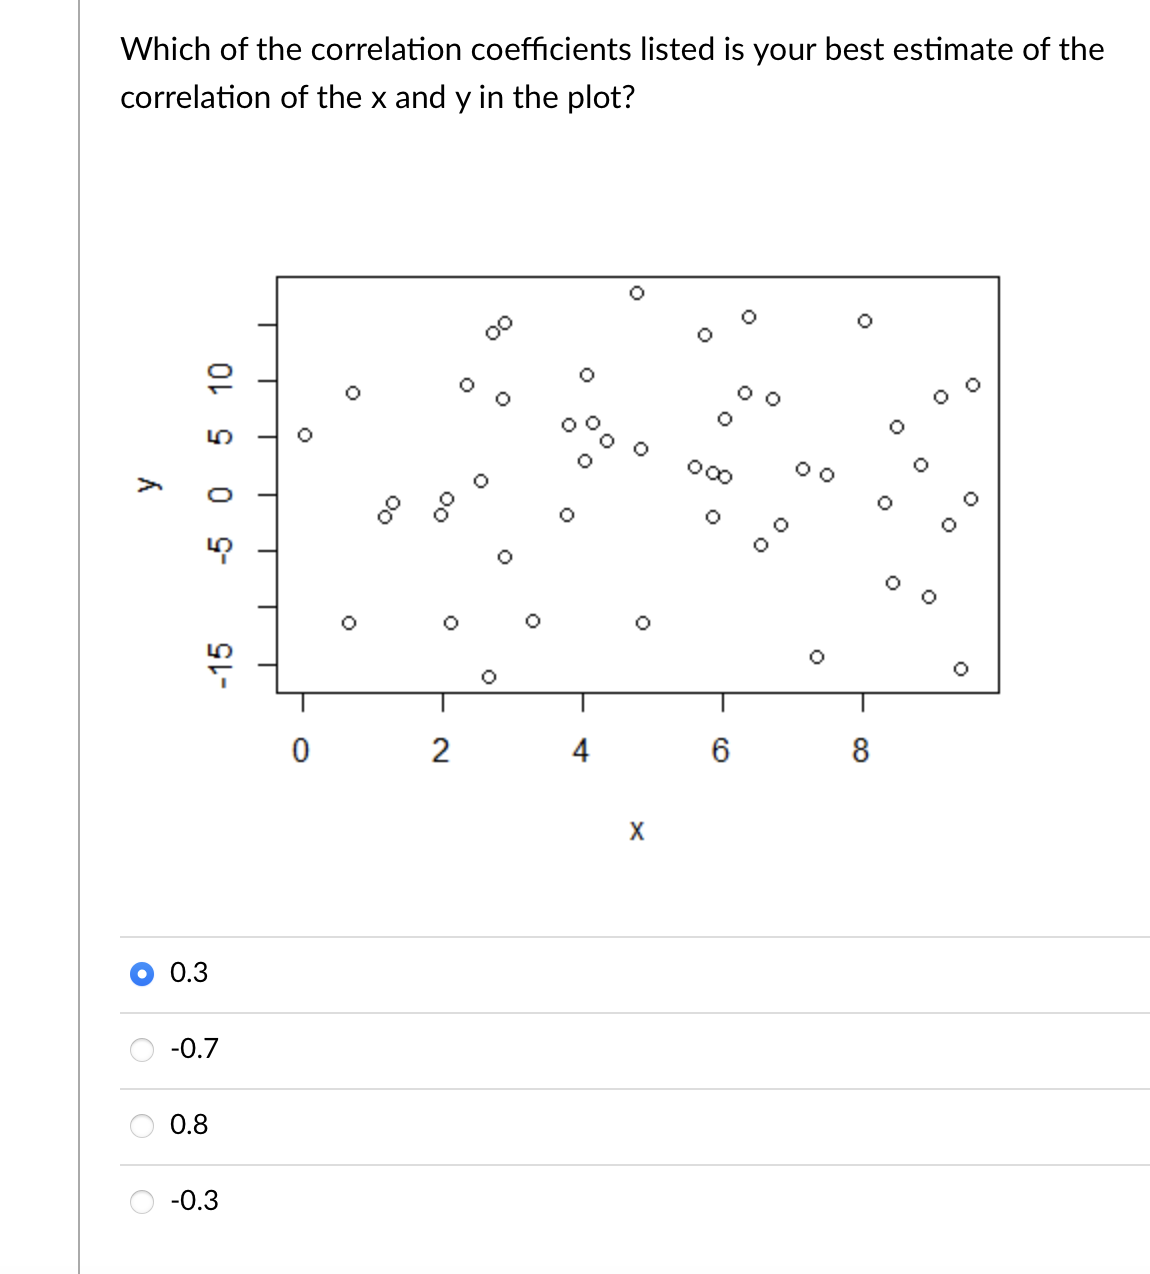Image resolution: width=1150 pixels, height=1274 pixels.
Task: Choose the 0.8 correlation answer
Action: pos(141,1126)
